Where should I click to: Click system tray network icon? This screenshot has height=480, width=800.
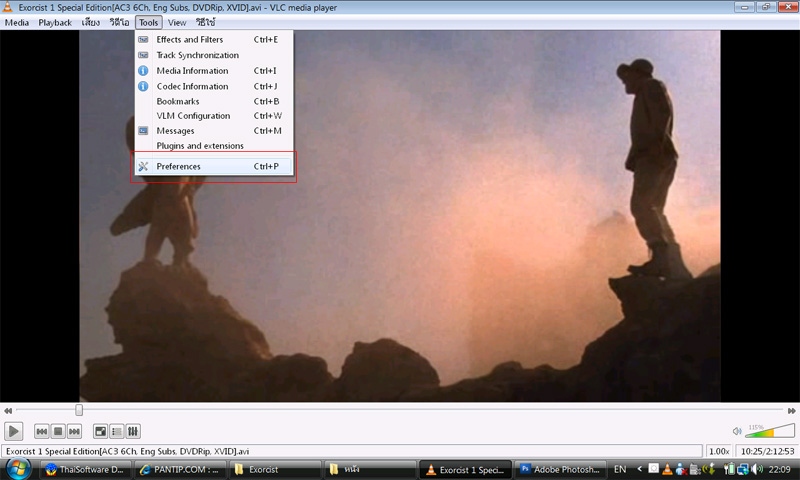coord(743,469)
